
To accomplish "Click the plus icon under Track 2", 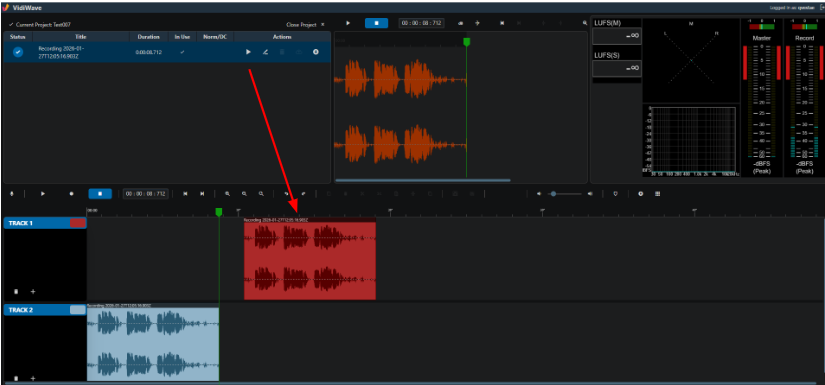I will click(x=33, y=378).
